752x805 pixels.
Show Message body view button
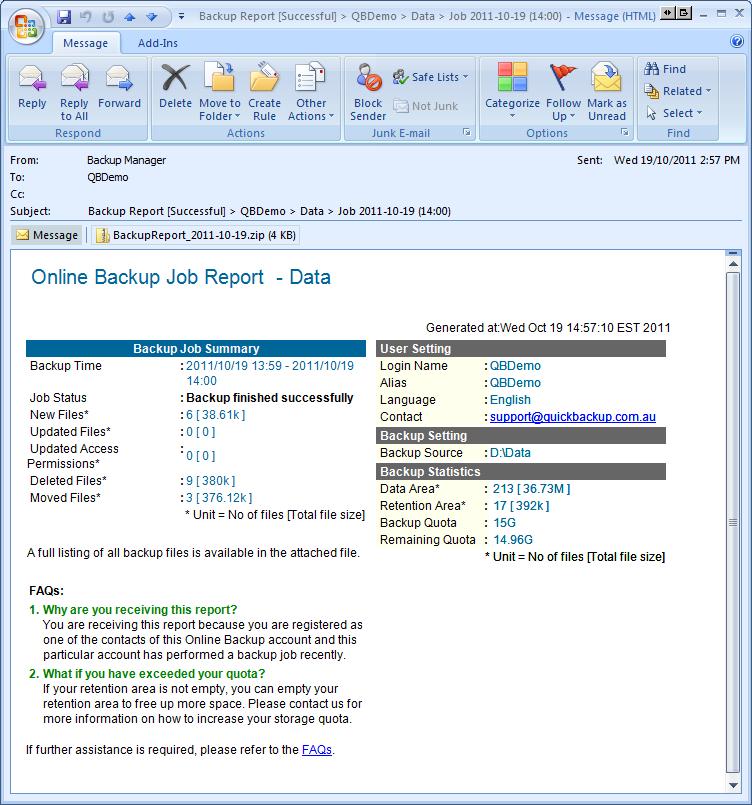(47, 235)
